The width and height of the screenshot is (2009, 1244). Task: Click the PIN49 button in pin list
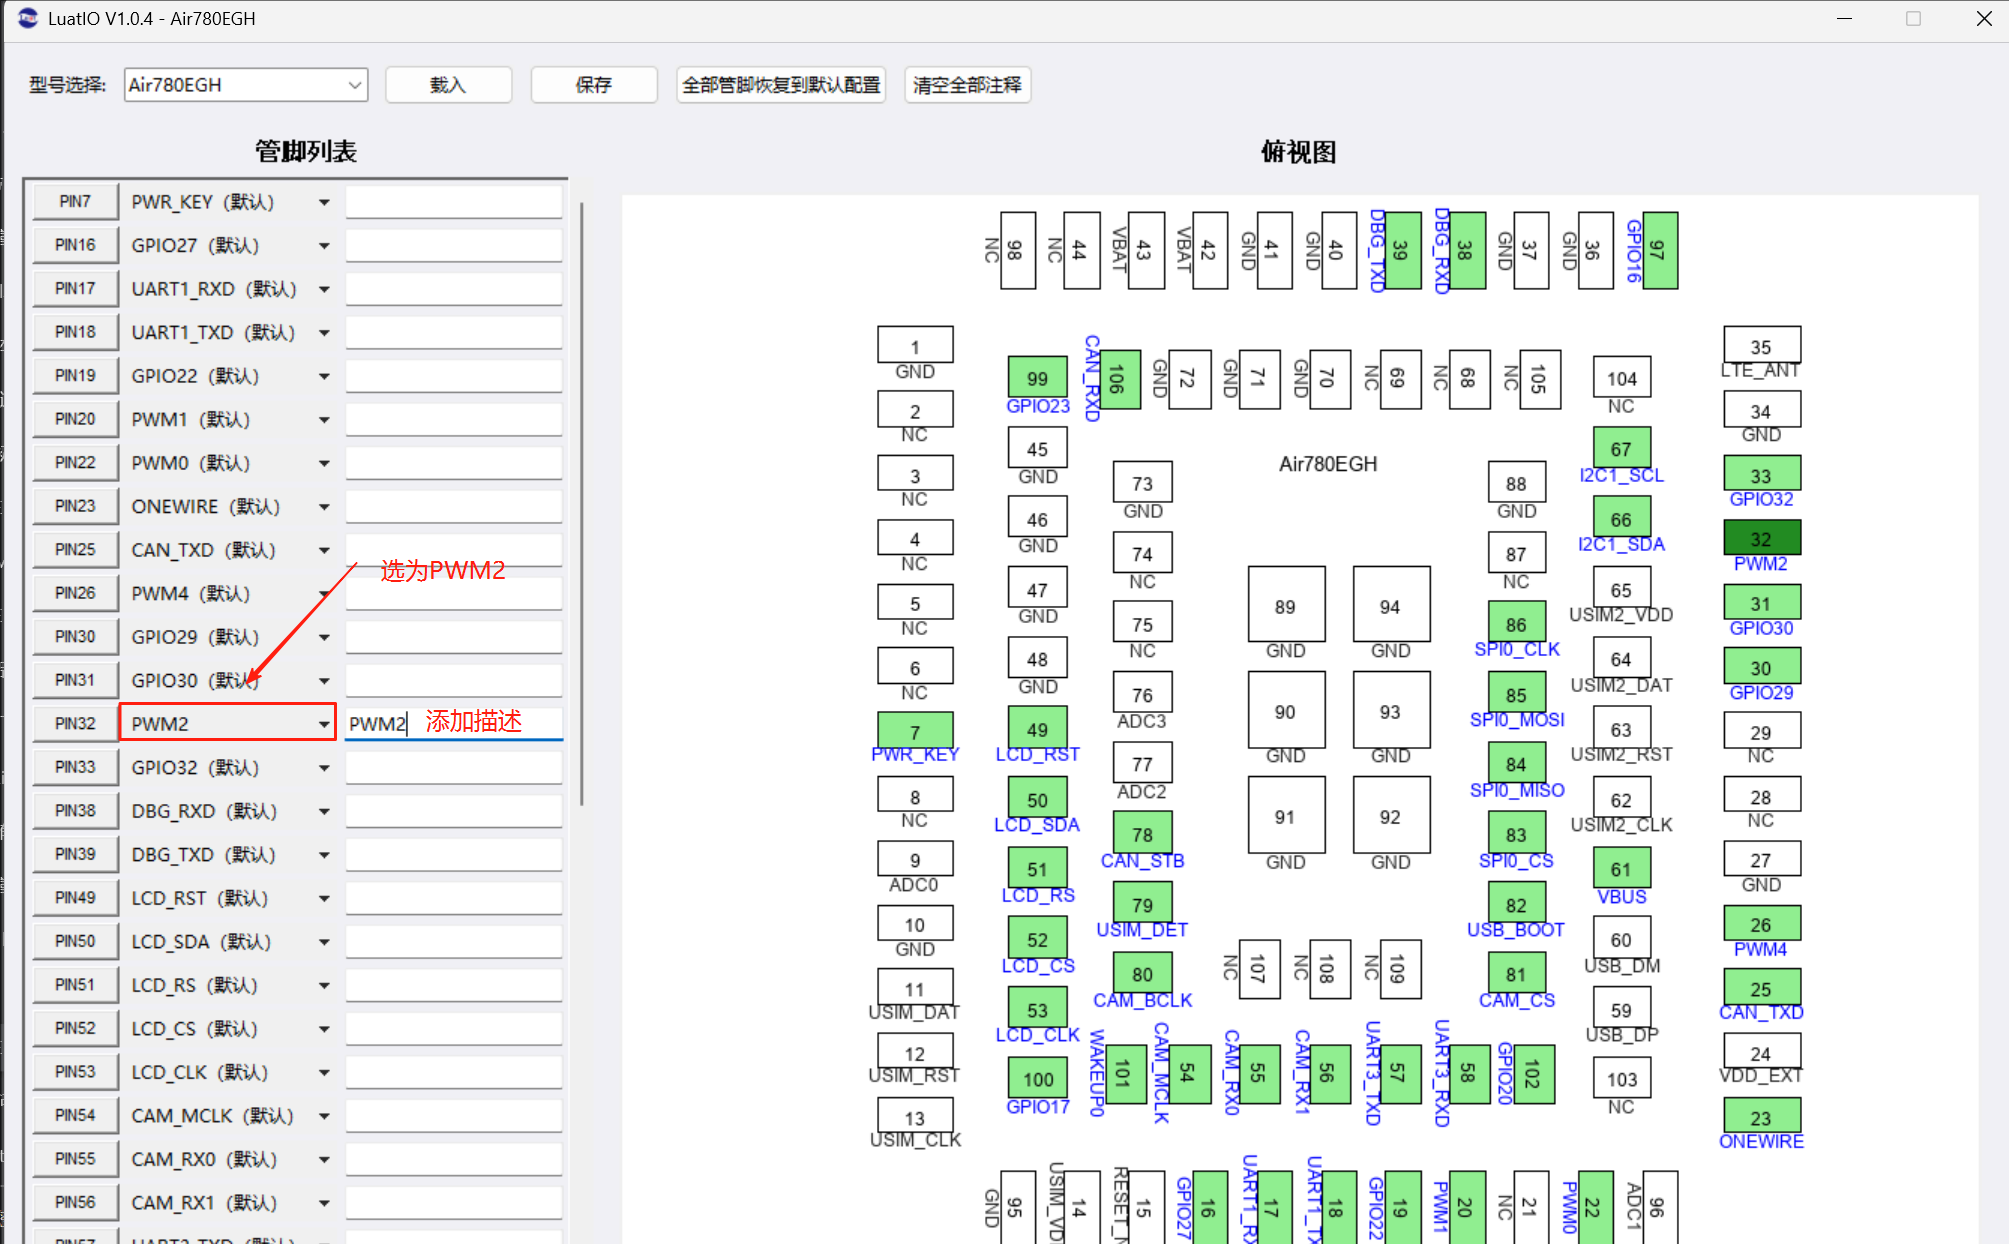75,898
